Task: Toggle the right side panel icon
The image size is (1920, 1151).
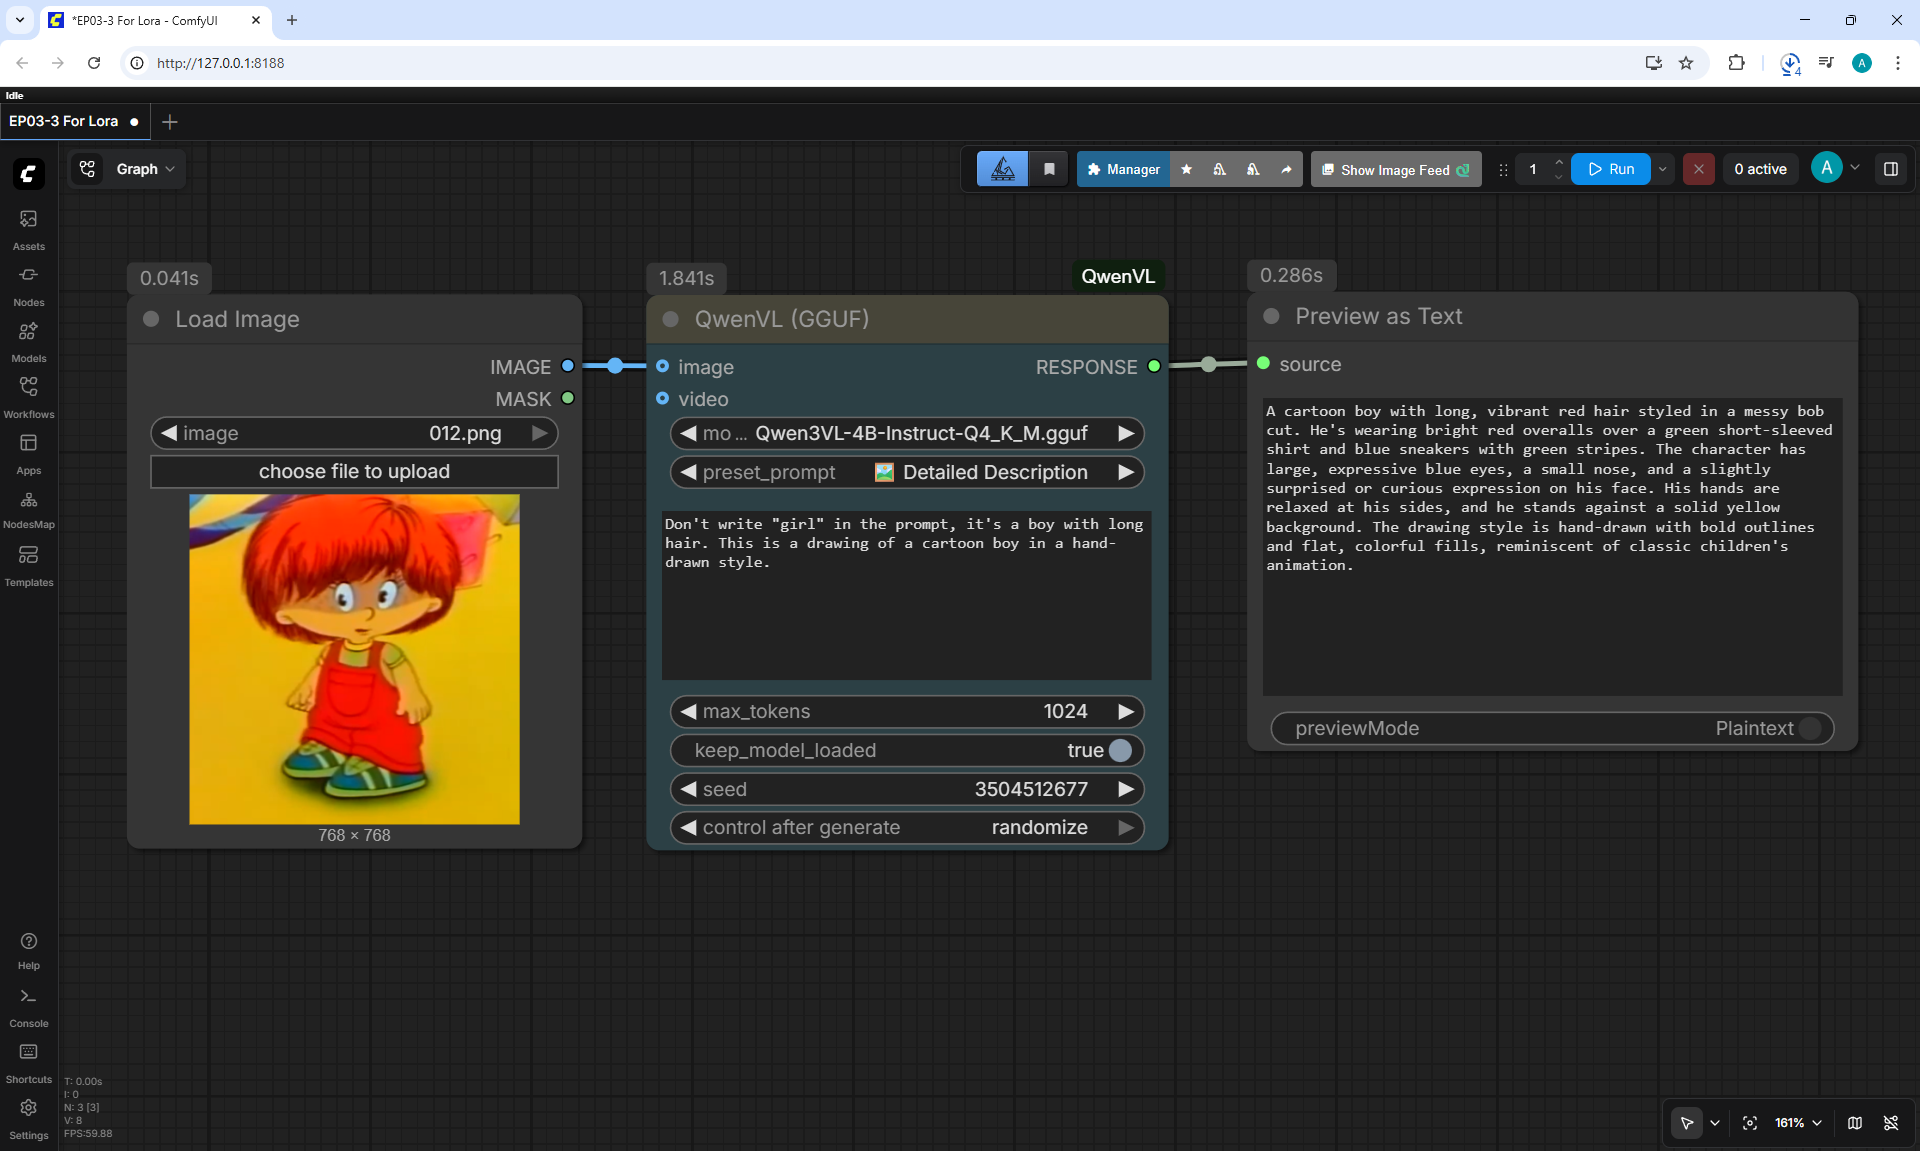Action: click(1891, 169)
